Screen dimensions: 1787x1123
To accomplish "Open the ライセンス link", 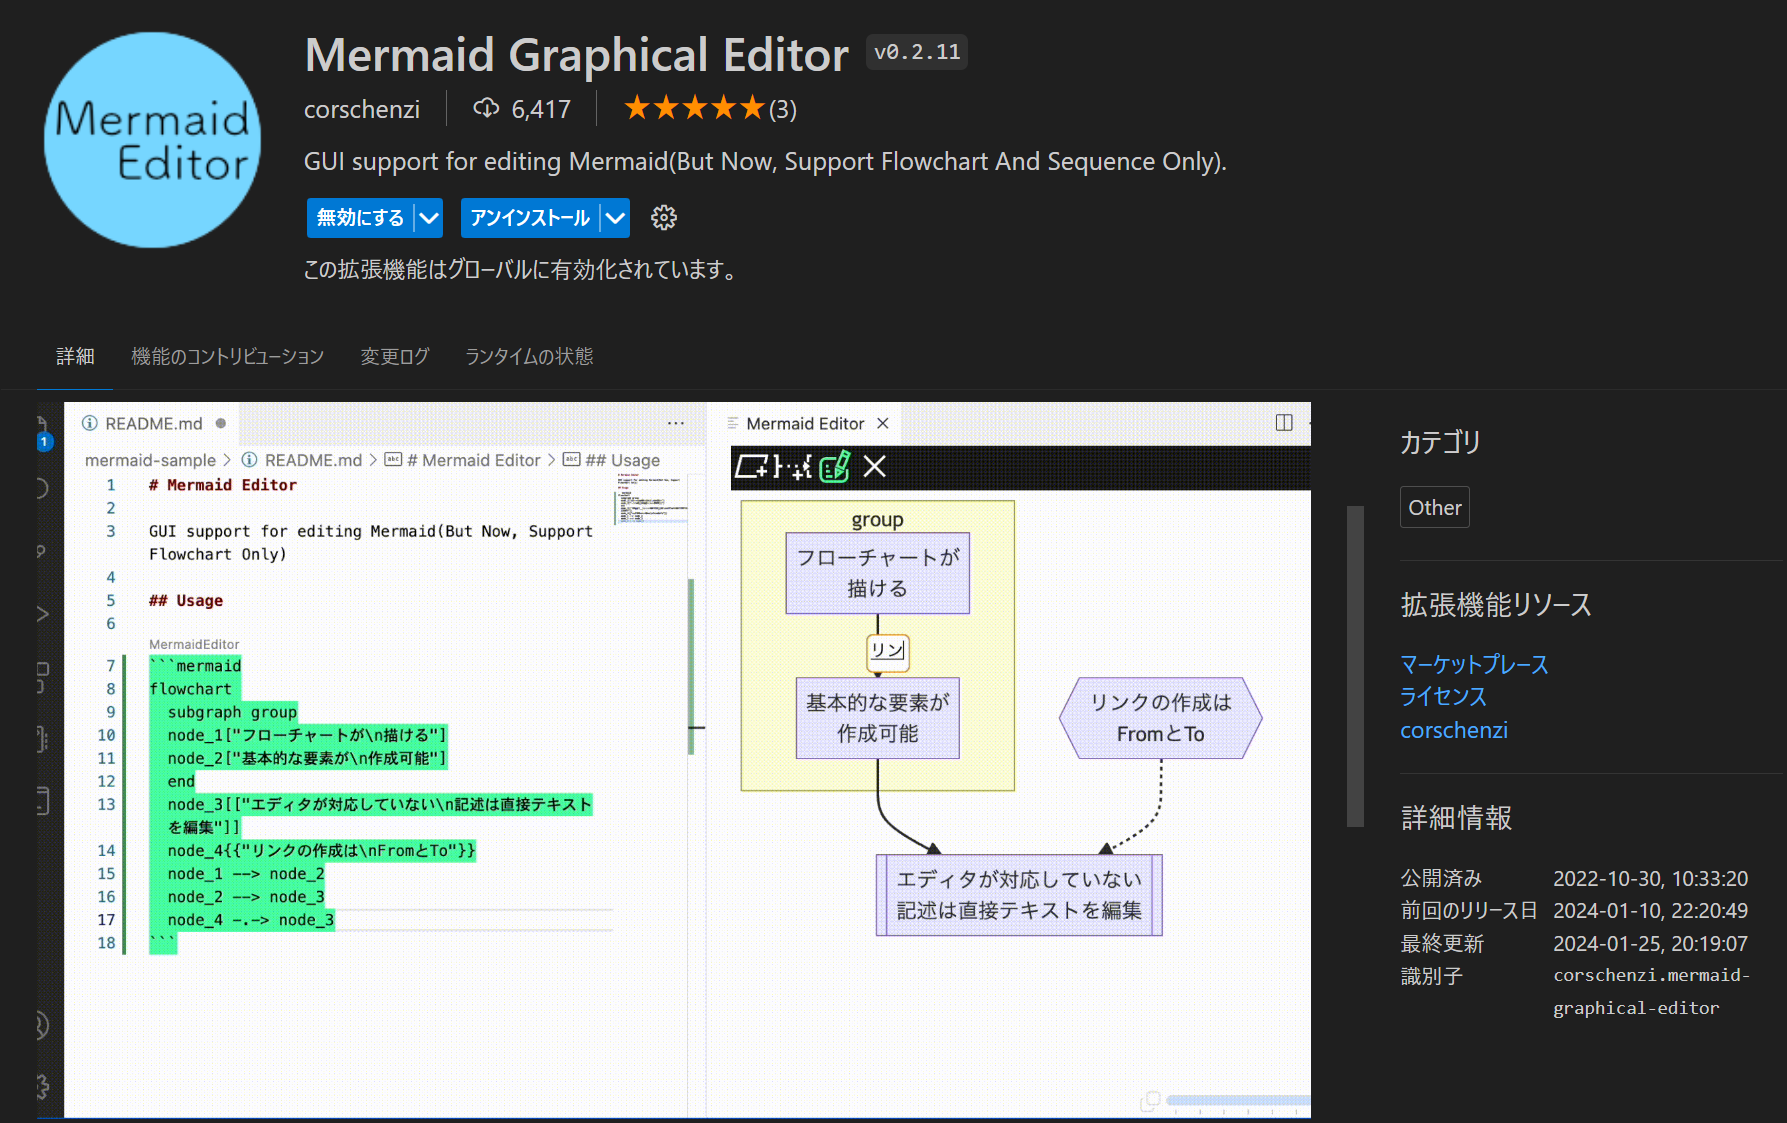I will (1444, 696).
